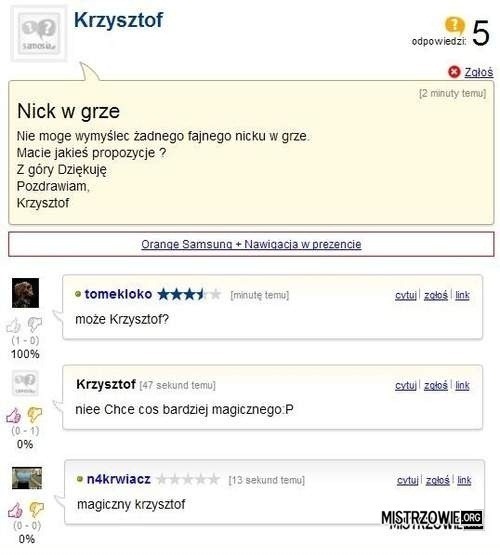Open n4krwiacz's username profile
This screenshot has width=500, height=555.
click(x=119, y=479)
